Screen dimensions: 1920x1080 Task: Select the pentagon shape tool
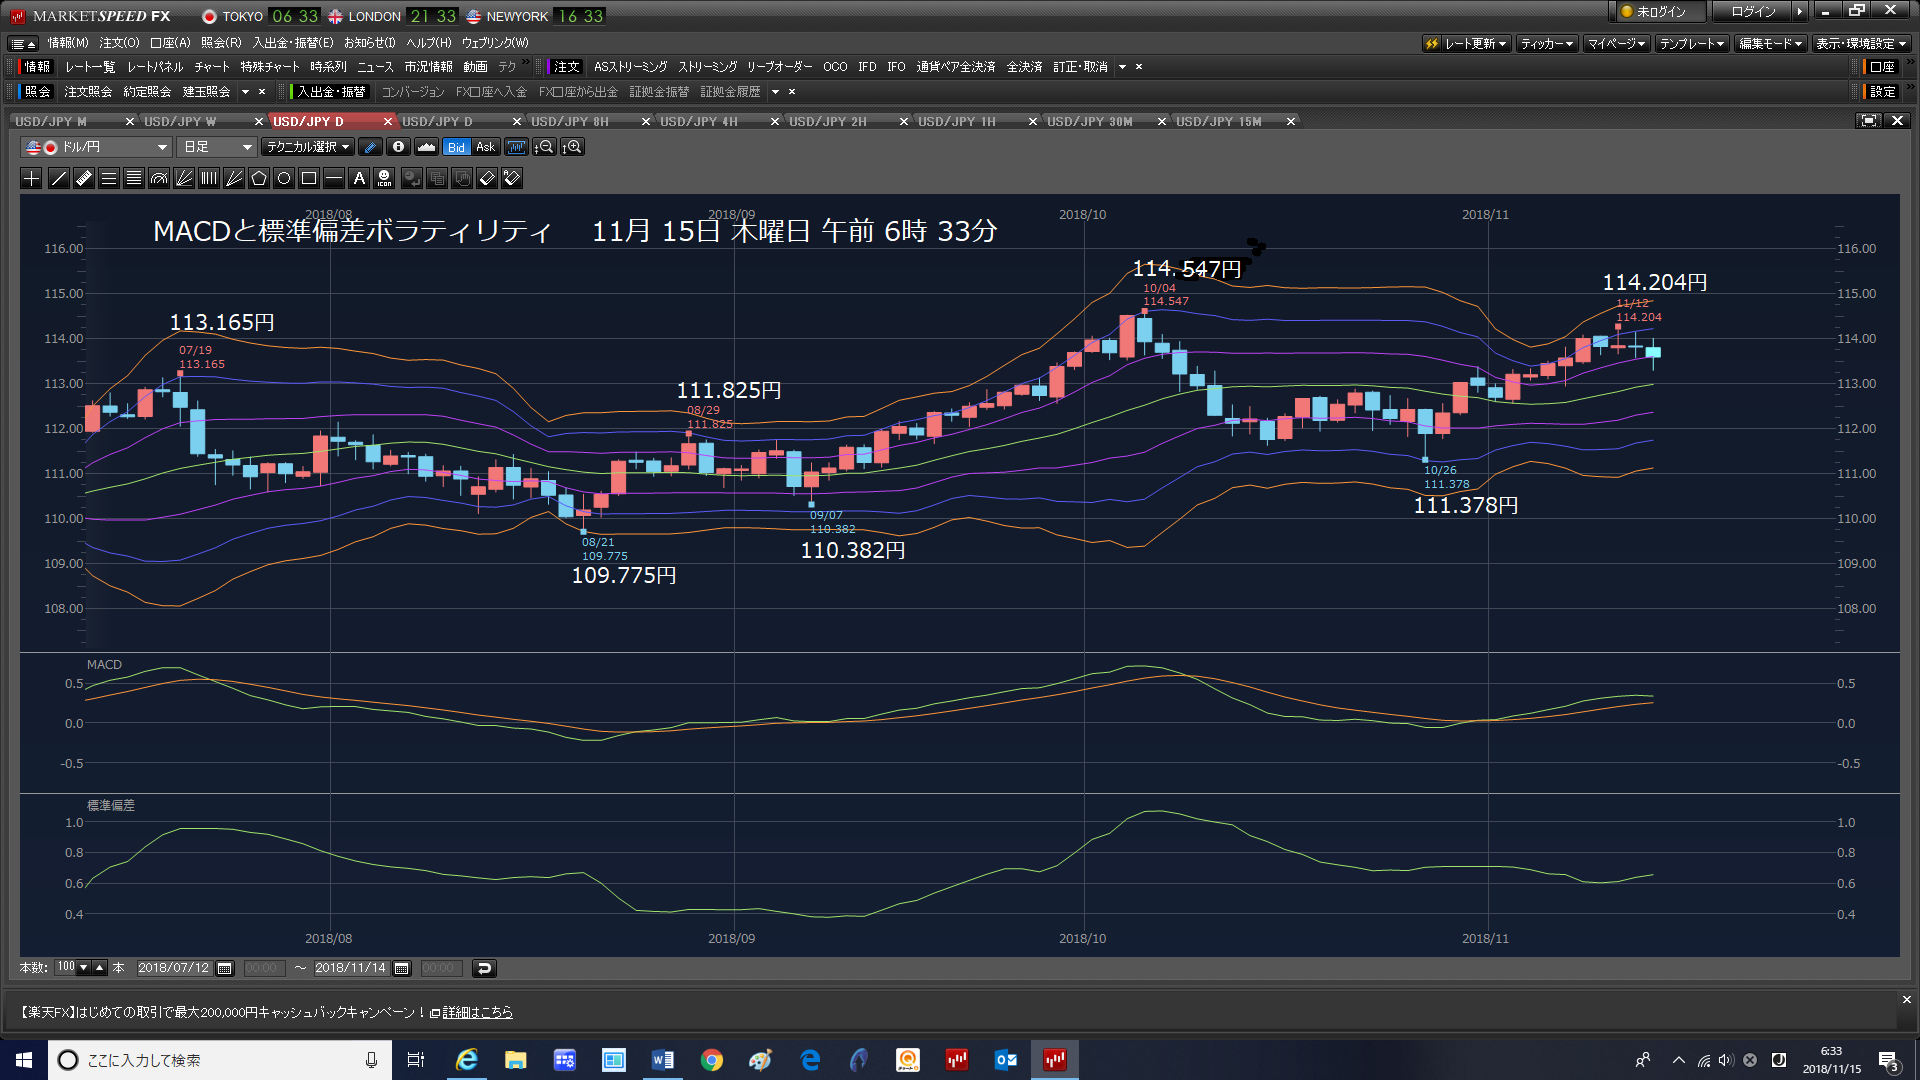click(259, 178)
